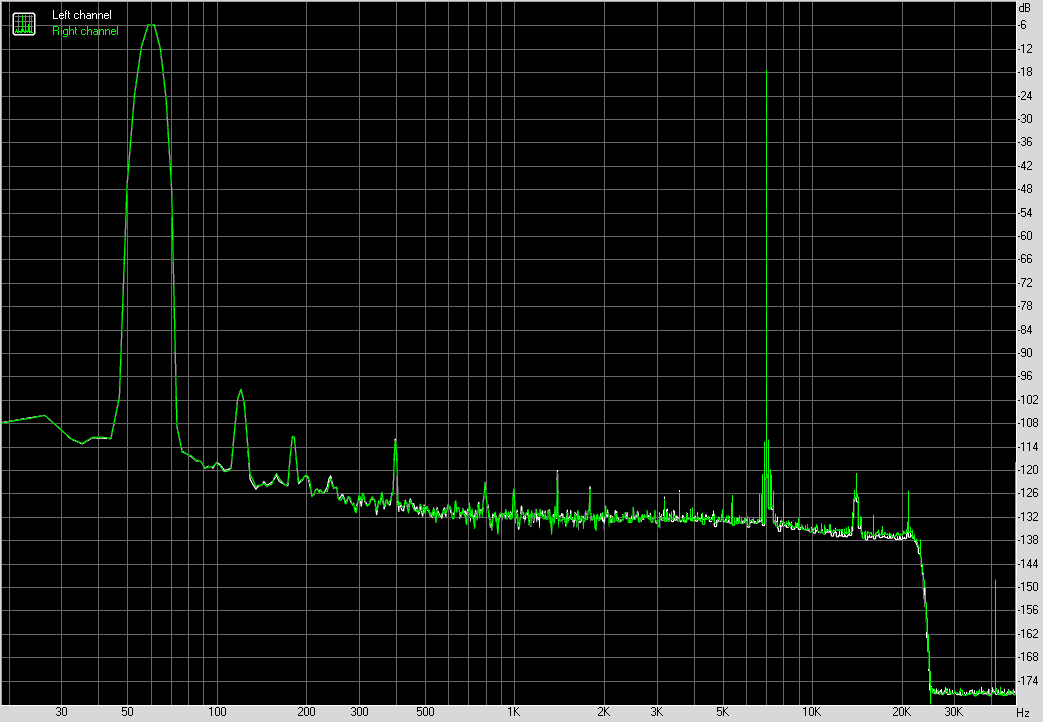Screen dimensions: 1043x722
Task: Click the "-126" label on the dB axis
Action: 1028,493
